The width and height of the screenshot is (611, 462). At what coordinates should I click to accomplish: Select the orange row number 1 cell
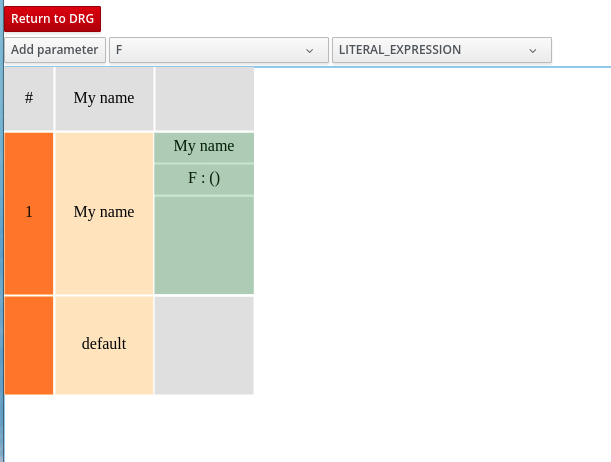click(x=29, y=212)
